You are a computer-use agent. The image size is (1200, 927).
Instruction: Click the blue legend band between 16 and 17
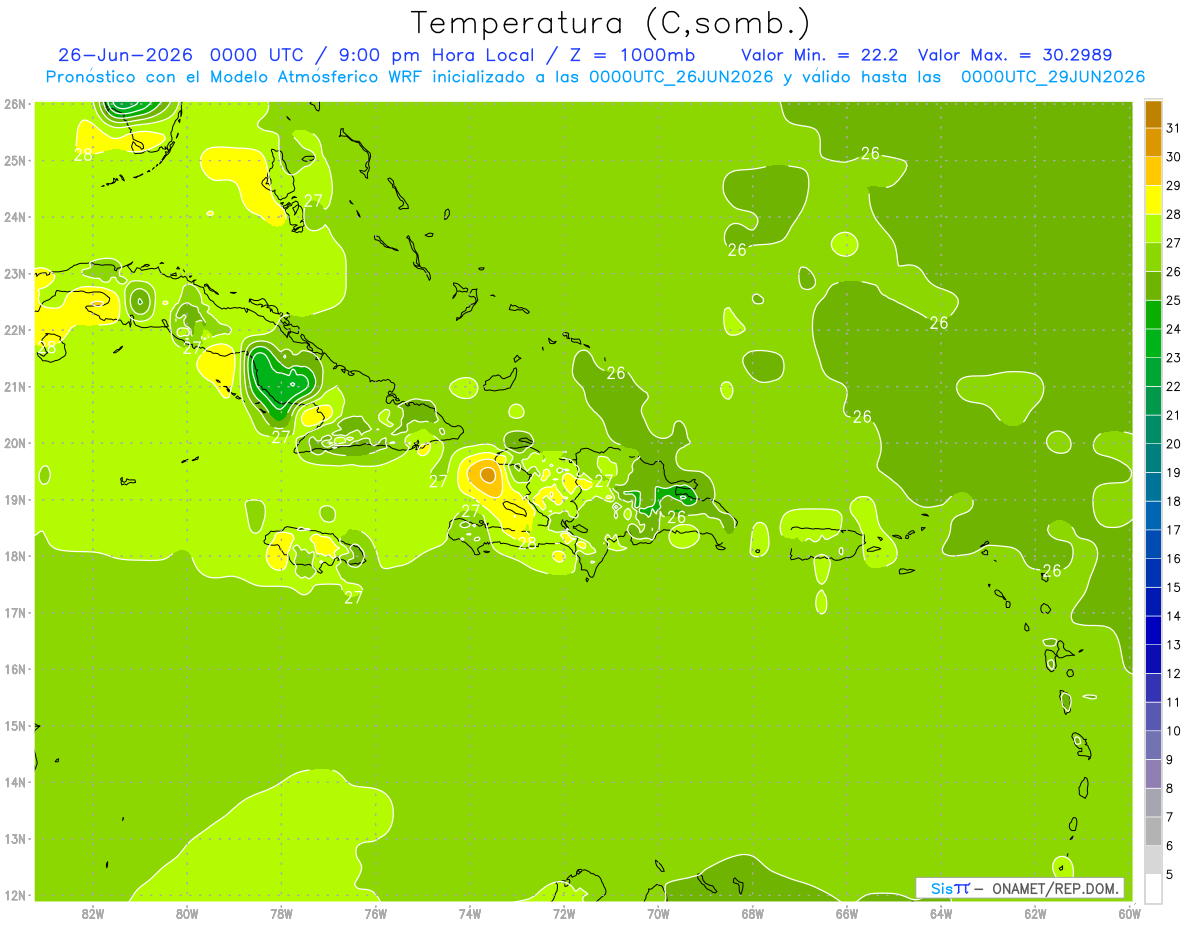click(x=1153, y=544)
